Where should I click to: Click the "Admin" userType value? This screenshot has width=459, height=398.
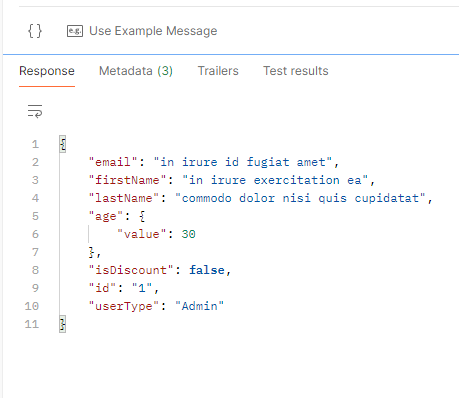click(199, 306)
